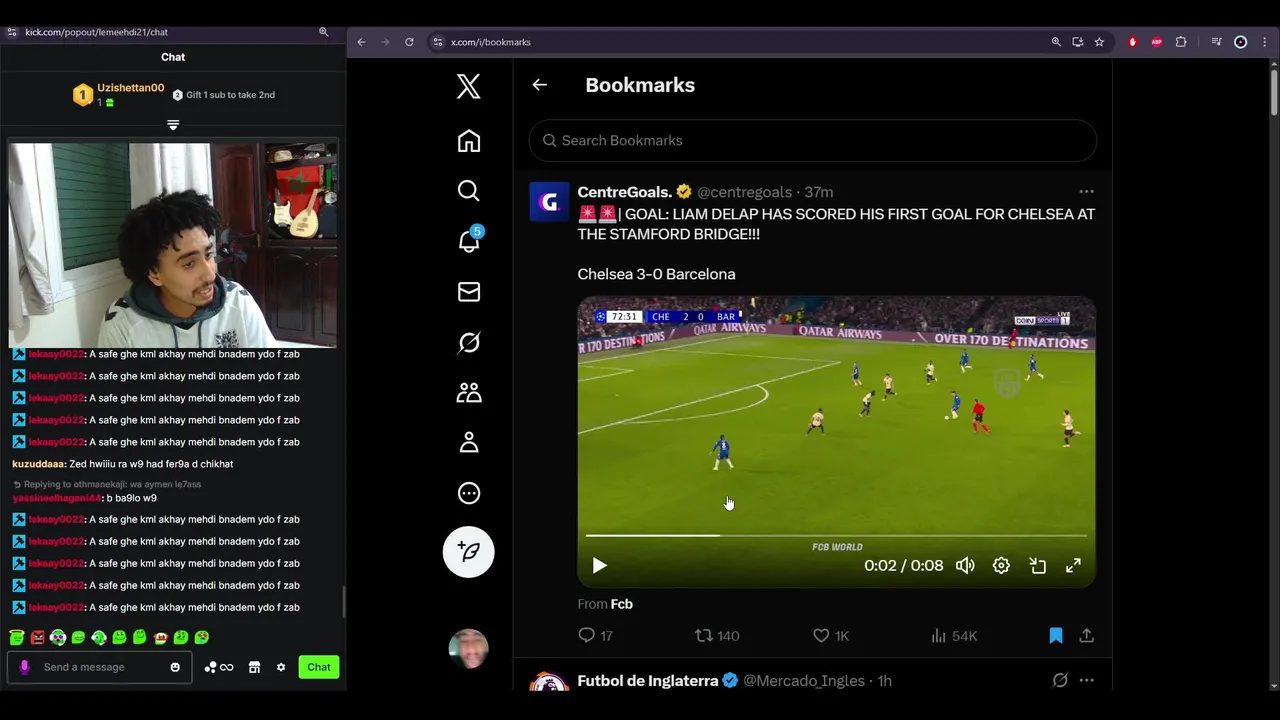
Task: Install app icon in address bar
Action: [1078, 42]
